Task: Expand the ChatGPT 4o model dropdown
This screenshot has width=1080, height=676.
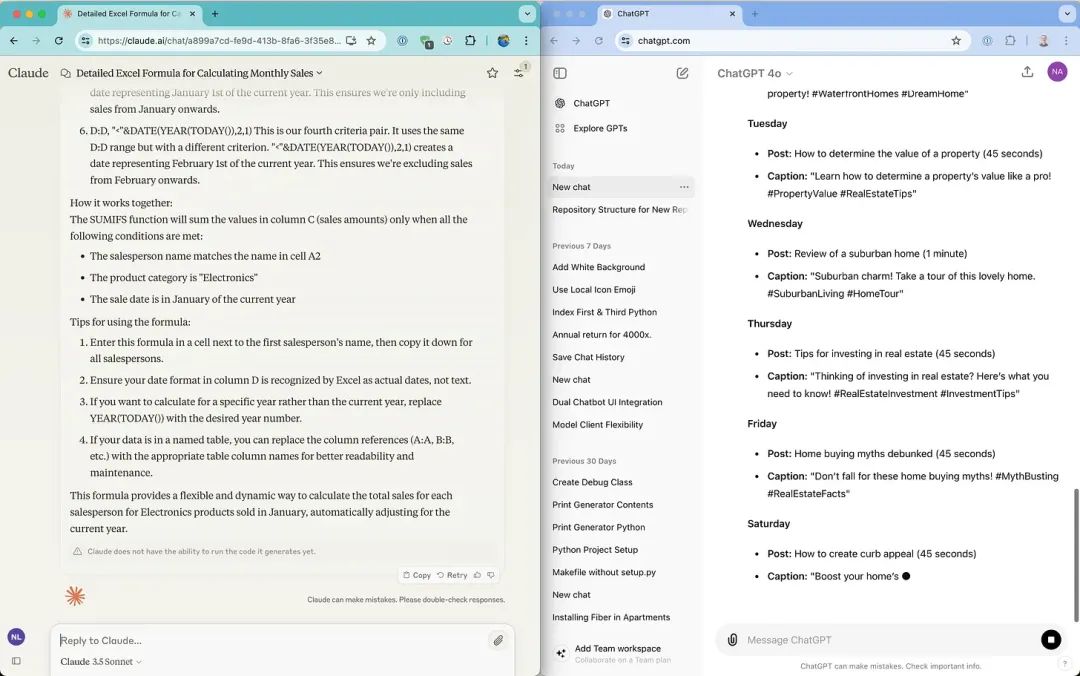Action: (x=755, y=73)
